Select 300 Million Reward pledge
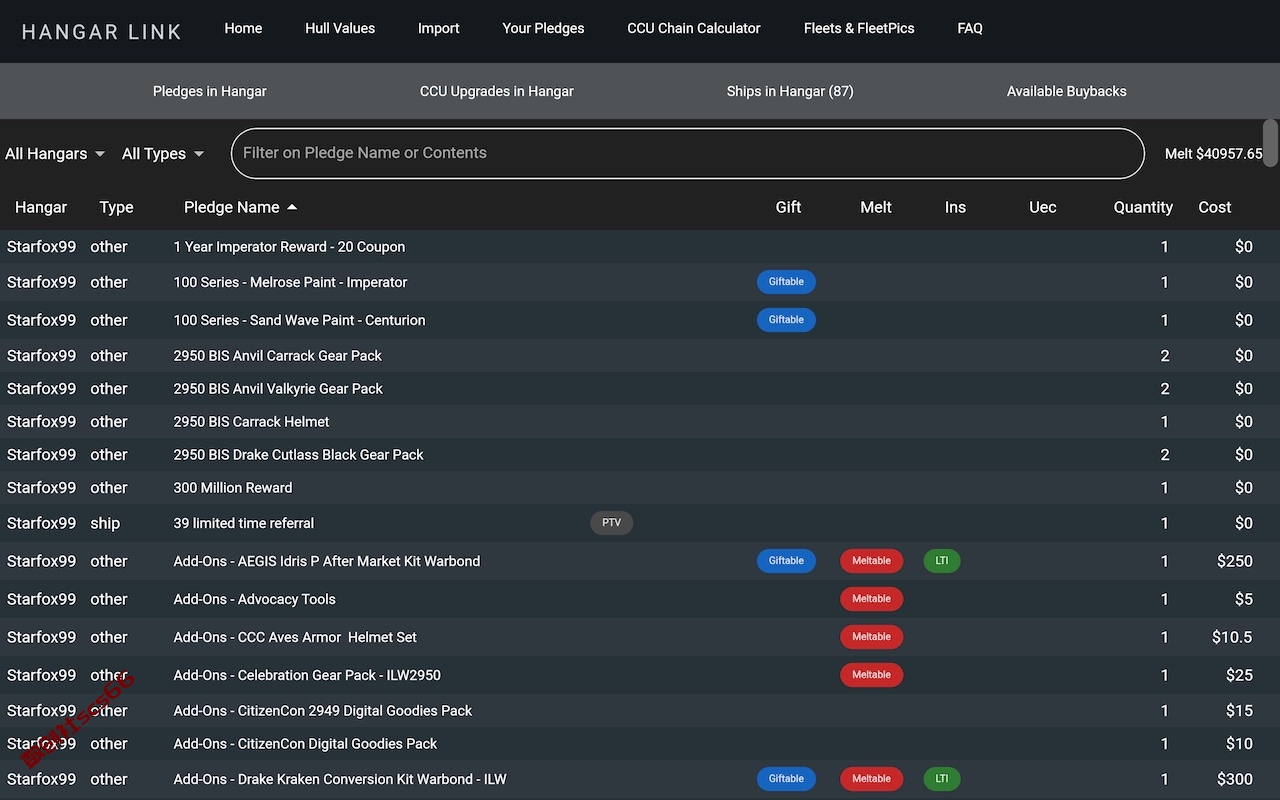 233,488
